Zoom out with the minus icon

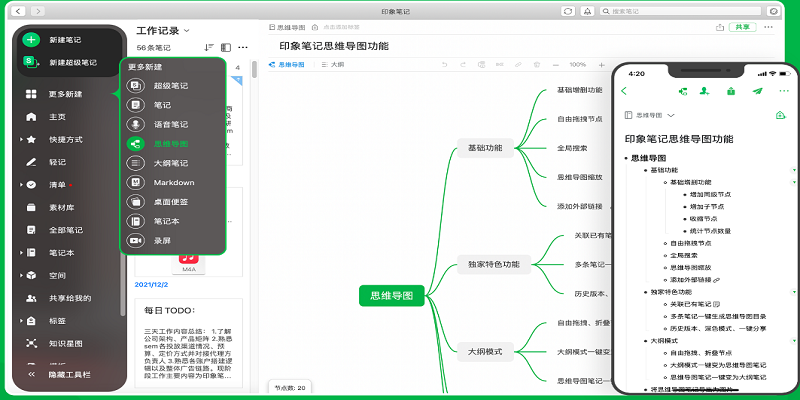click(x=556, y=65)
